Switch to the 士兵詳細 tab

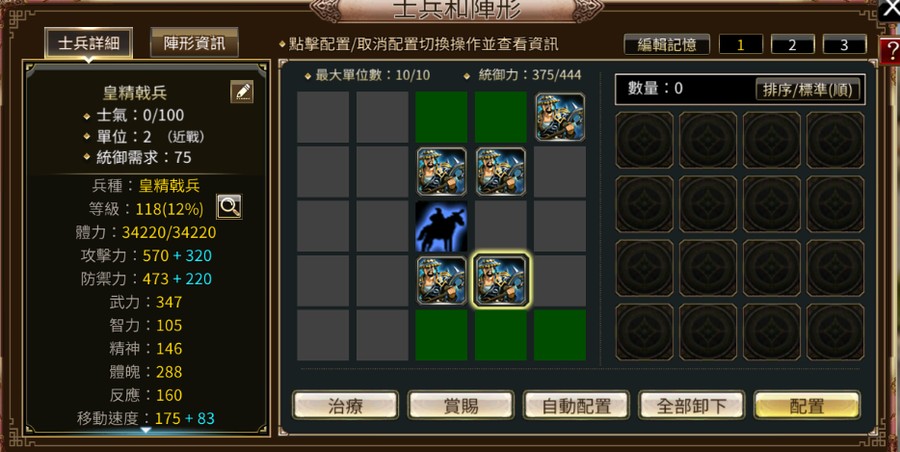[88, 43]
